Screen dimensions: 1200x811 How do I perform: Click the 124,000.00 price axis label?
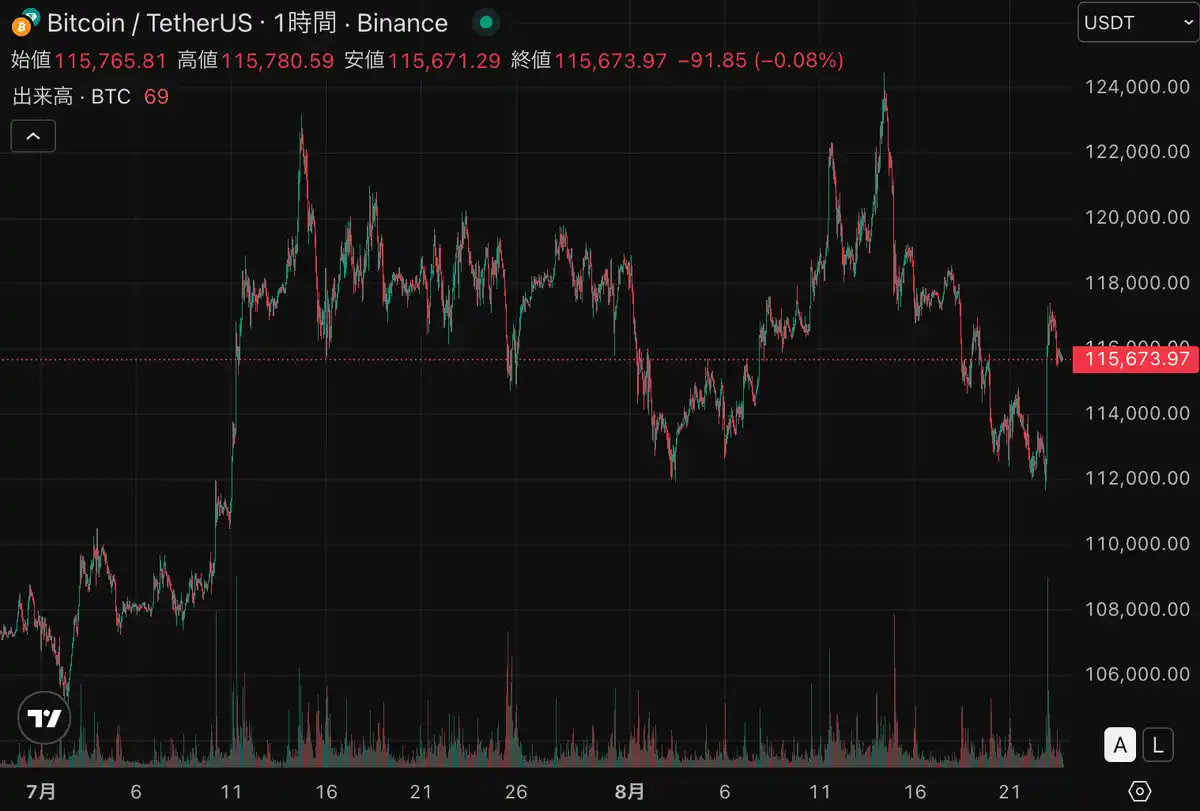pos(1138,87)
